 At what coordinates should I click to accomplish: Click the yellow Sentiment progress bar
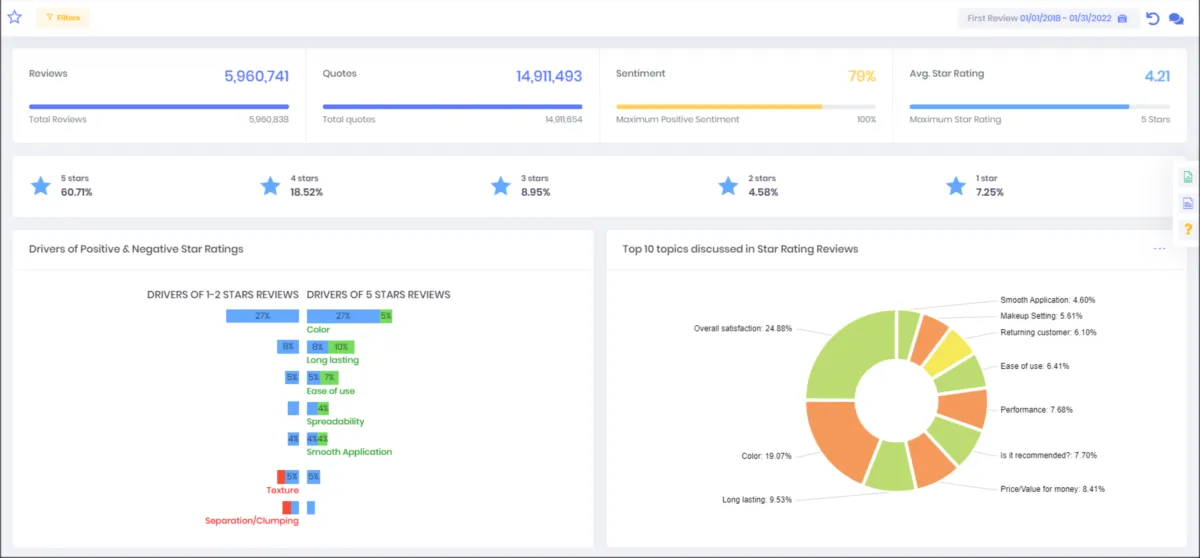coord(718,106)
